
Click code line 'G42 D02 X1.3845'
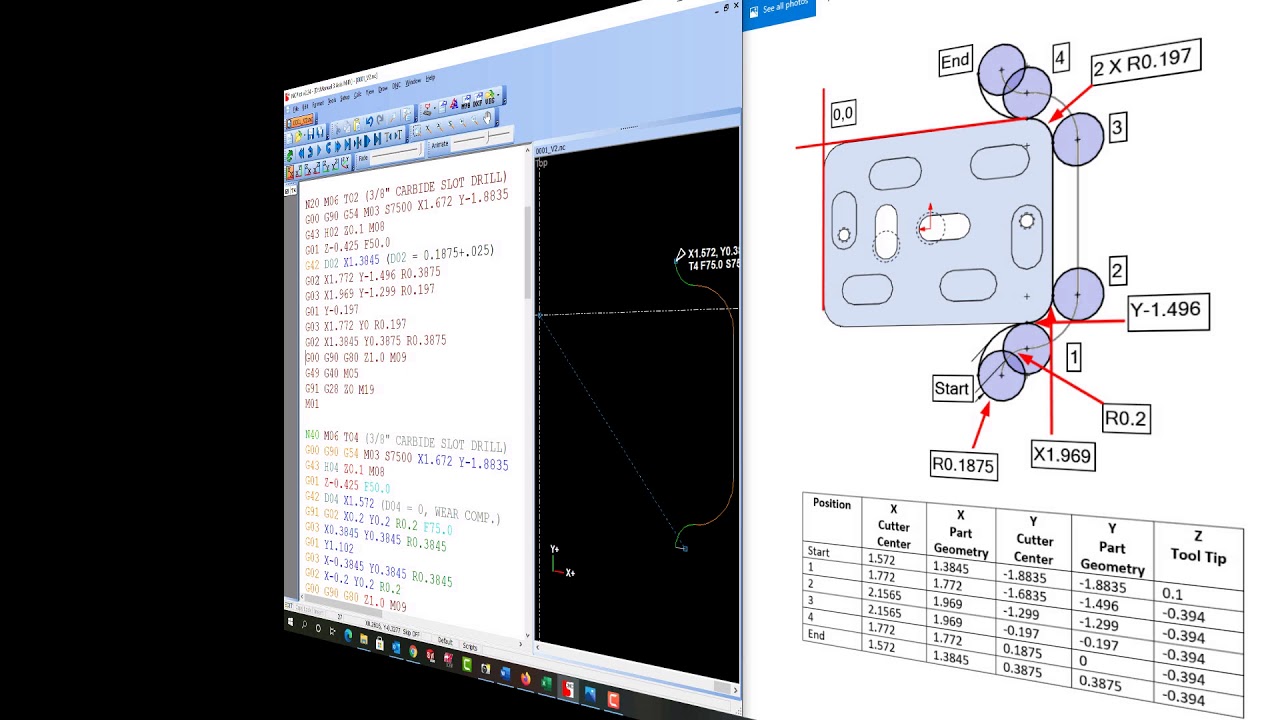[399, 257]
